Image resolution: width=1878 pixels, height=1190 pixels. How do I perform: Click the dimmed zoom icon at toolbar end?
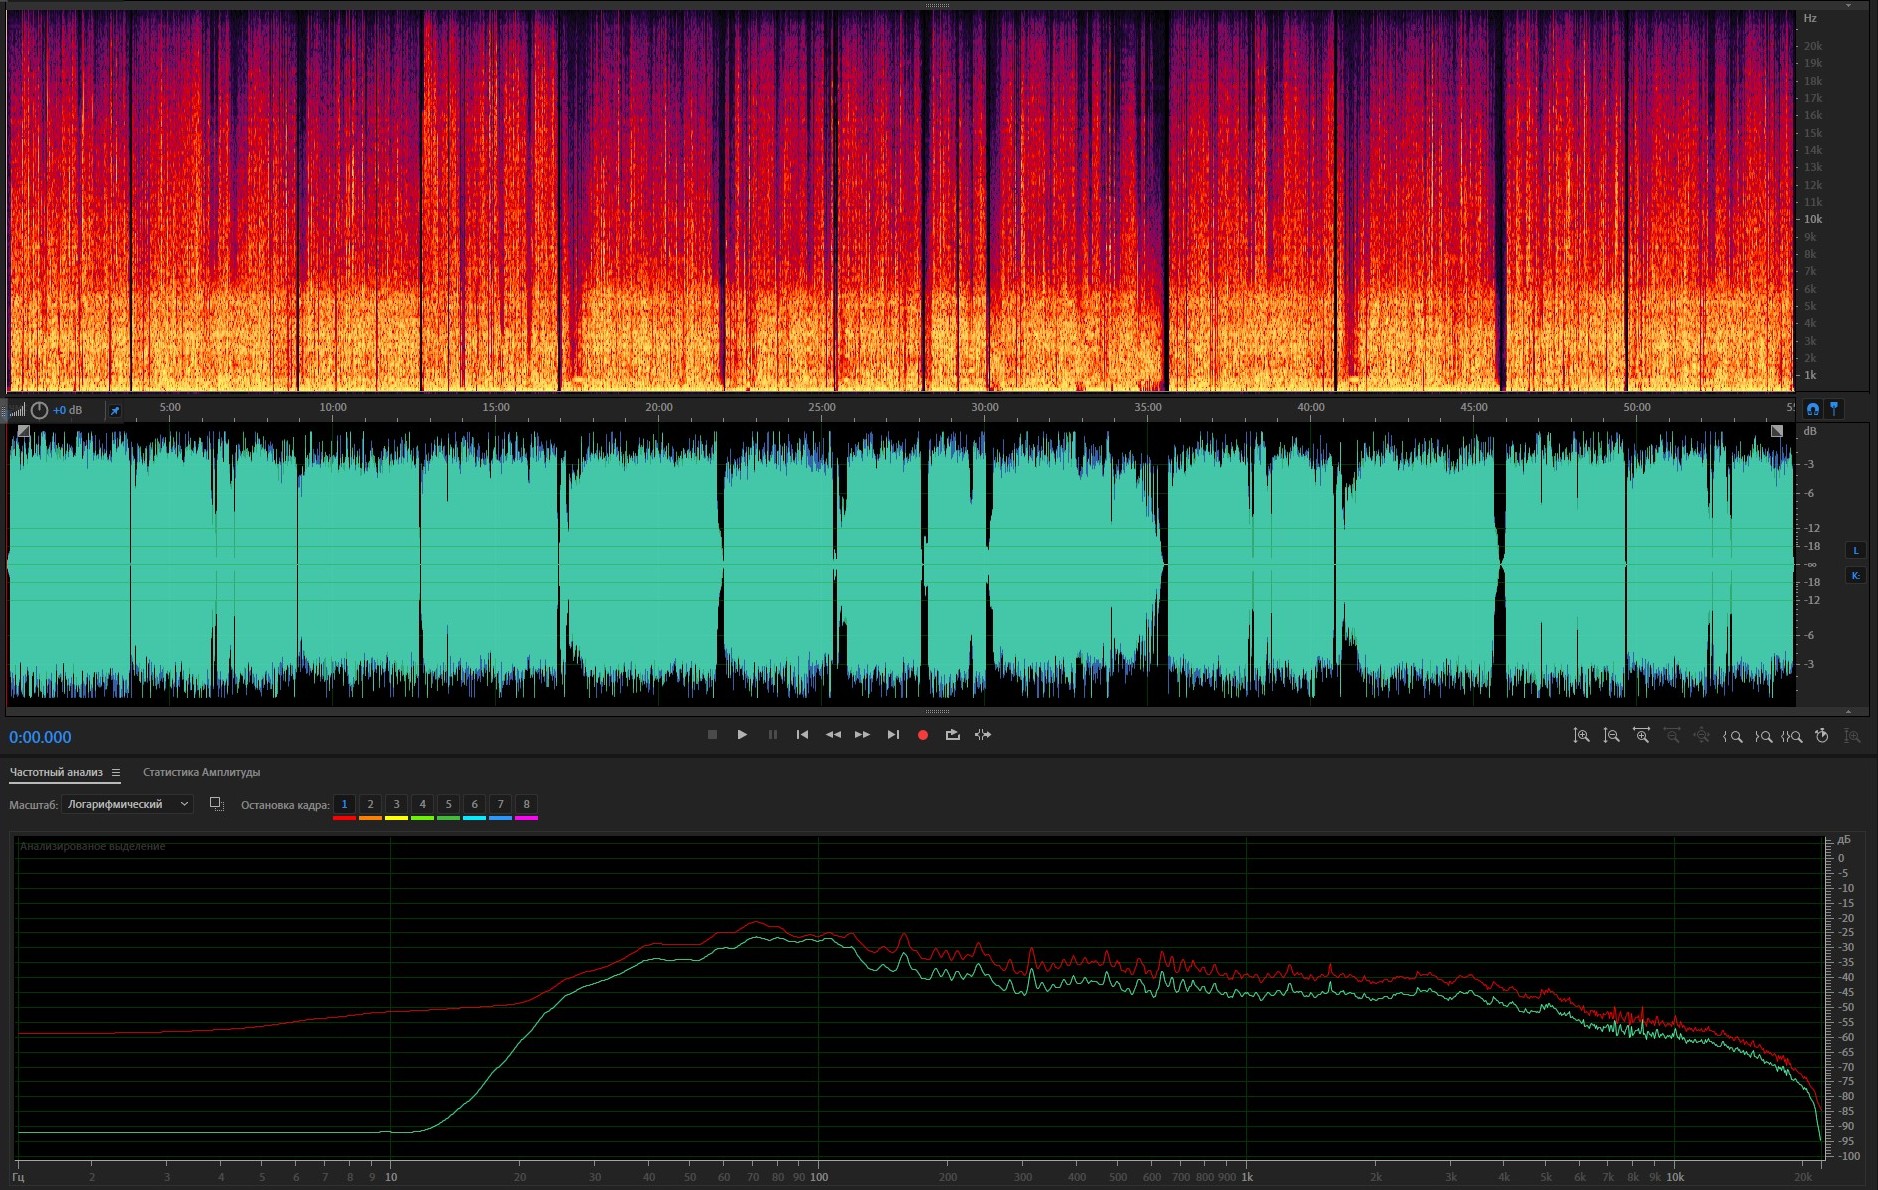tap(1852, 736)
